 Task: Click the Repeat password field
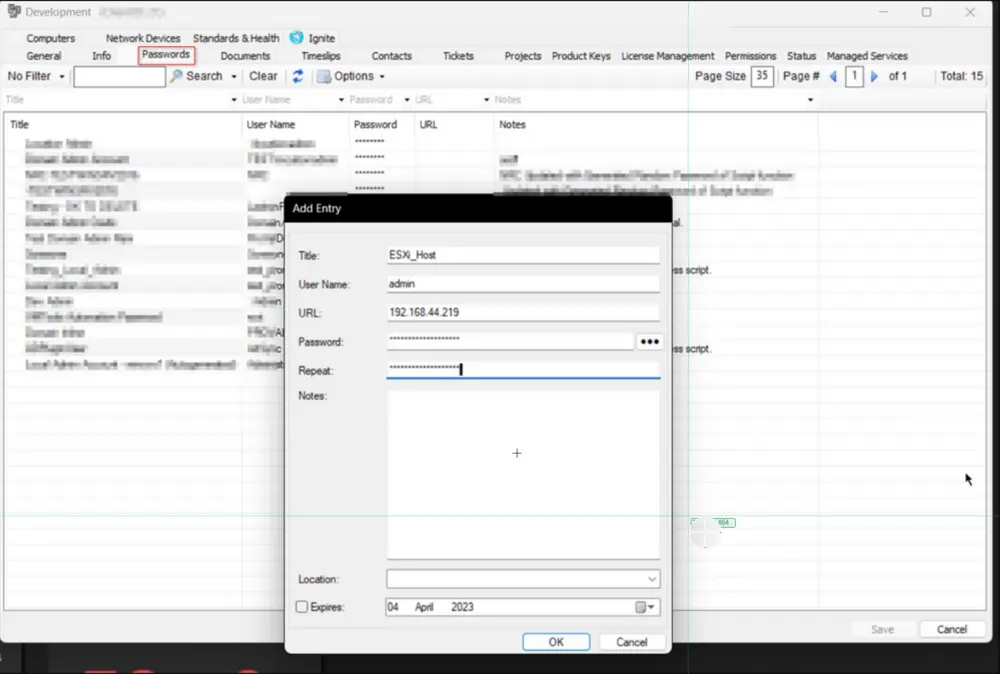click(523, 370)
